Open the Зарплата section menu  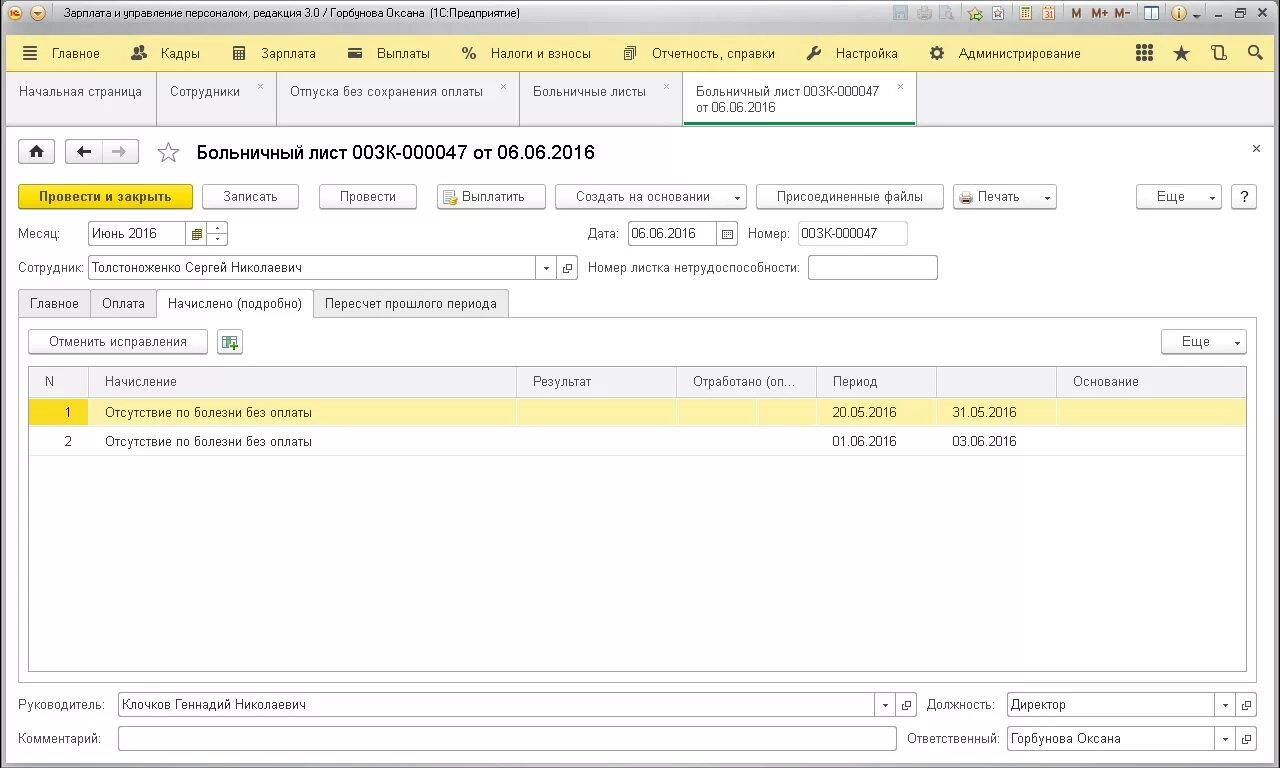coord(274,53)
